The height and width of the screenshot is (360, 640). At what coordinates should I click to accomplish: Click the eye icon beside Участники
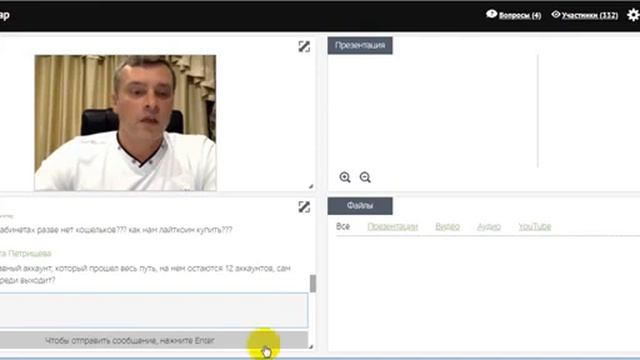556,14
